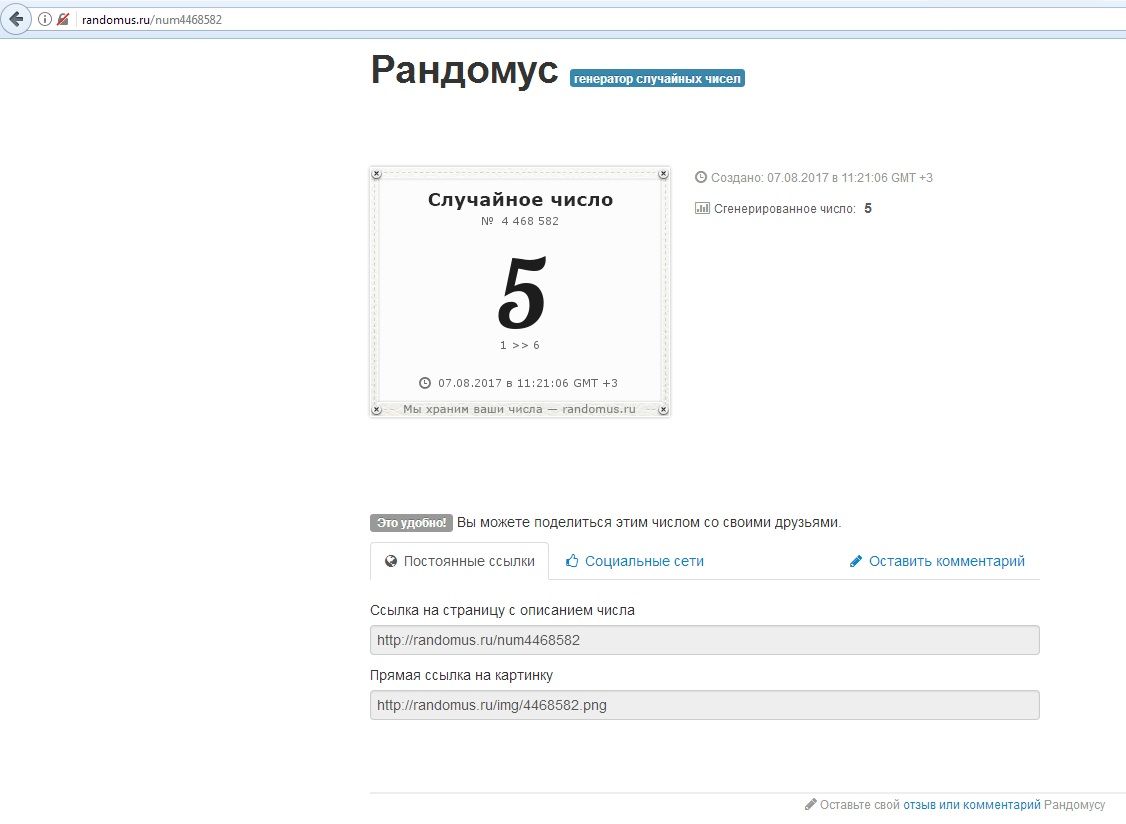The height and width of the screenshot is (824, 1126).
Task: Open the Оставить комментарий tab
Action: pyautogui.click(x=946, y=561)
